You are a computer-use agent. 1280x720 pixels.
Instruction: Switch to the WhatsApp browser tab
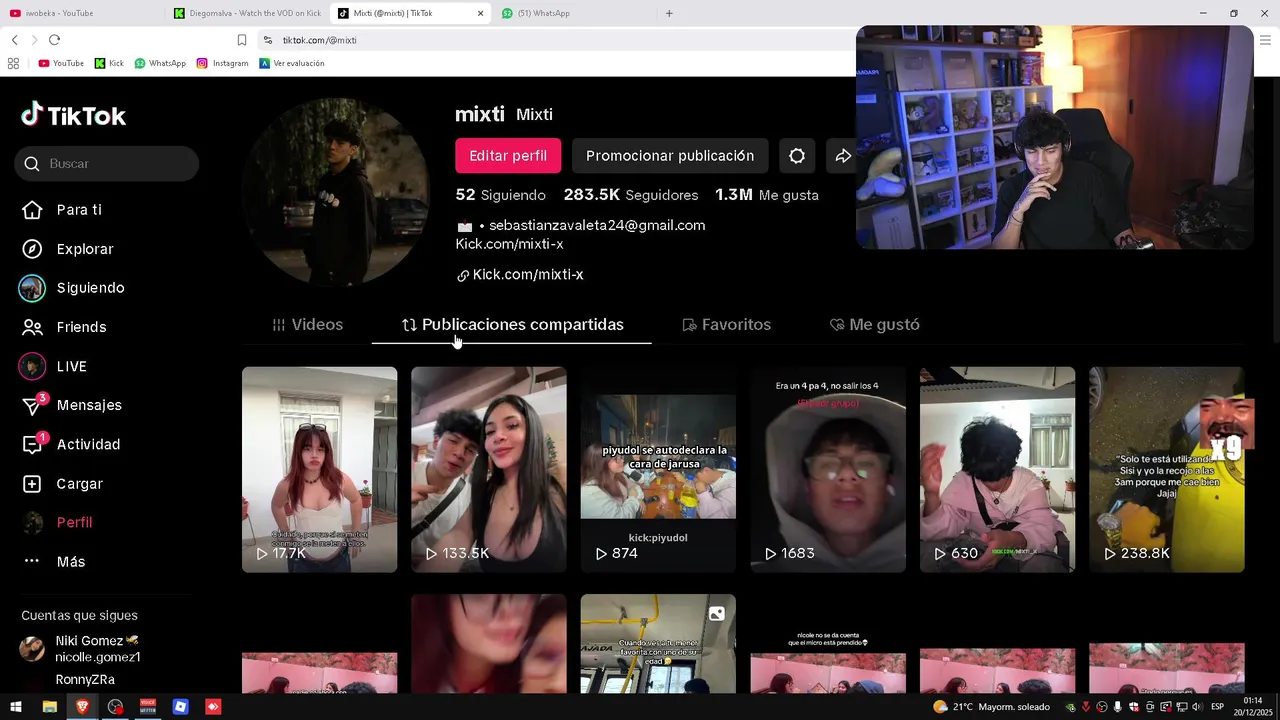click(x=572, y=13)
